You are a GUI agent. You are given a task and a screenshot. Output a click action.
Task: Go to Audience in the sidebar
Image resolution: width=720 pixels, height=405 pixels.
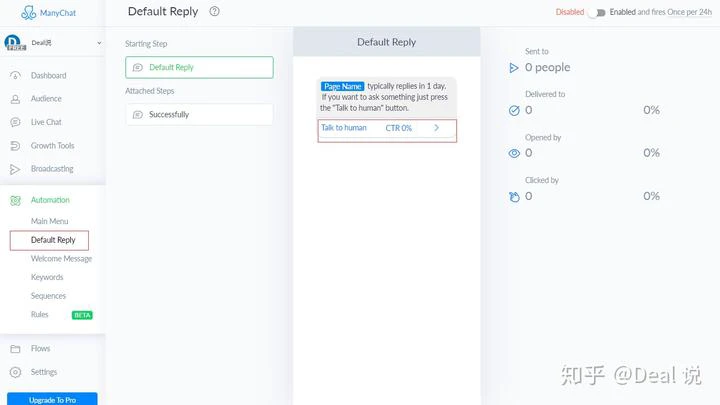tap(46, 99)
